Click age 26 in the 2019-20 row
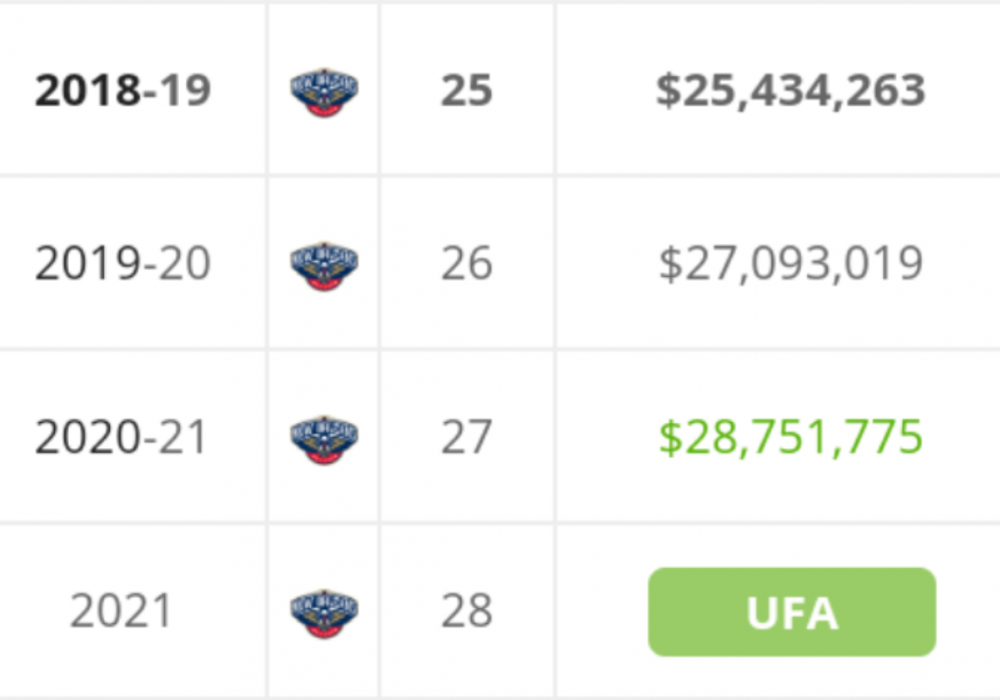Screen dimensions: 1000x700 click(x=466, y=264)
